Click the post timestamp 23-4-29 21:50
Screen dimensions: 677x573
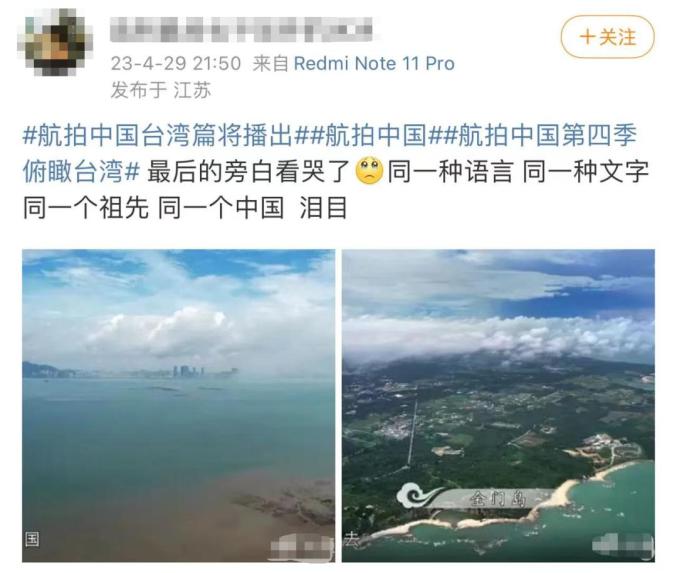176,63
